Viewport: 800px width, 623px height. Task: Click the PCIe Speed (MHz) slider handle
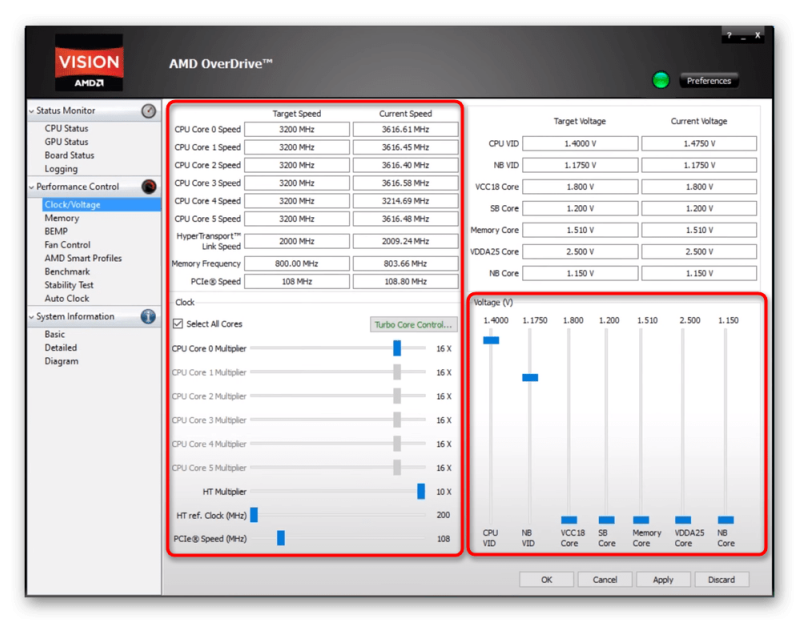click(281, 538)
